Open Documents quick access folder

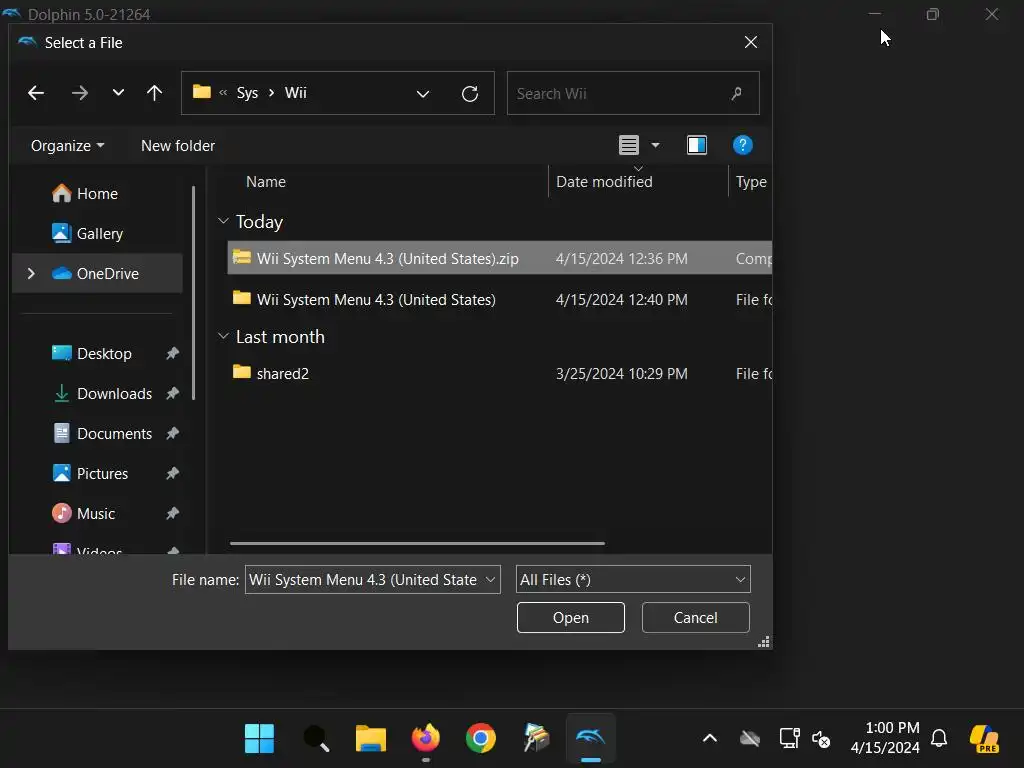[102, 434]
